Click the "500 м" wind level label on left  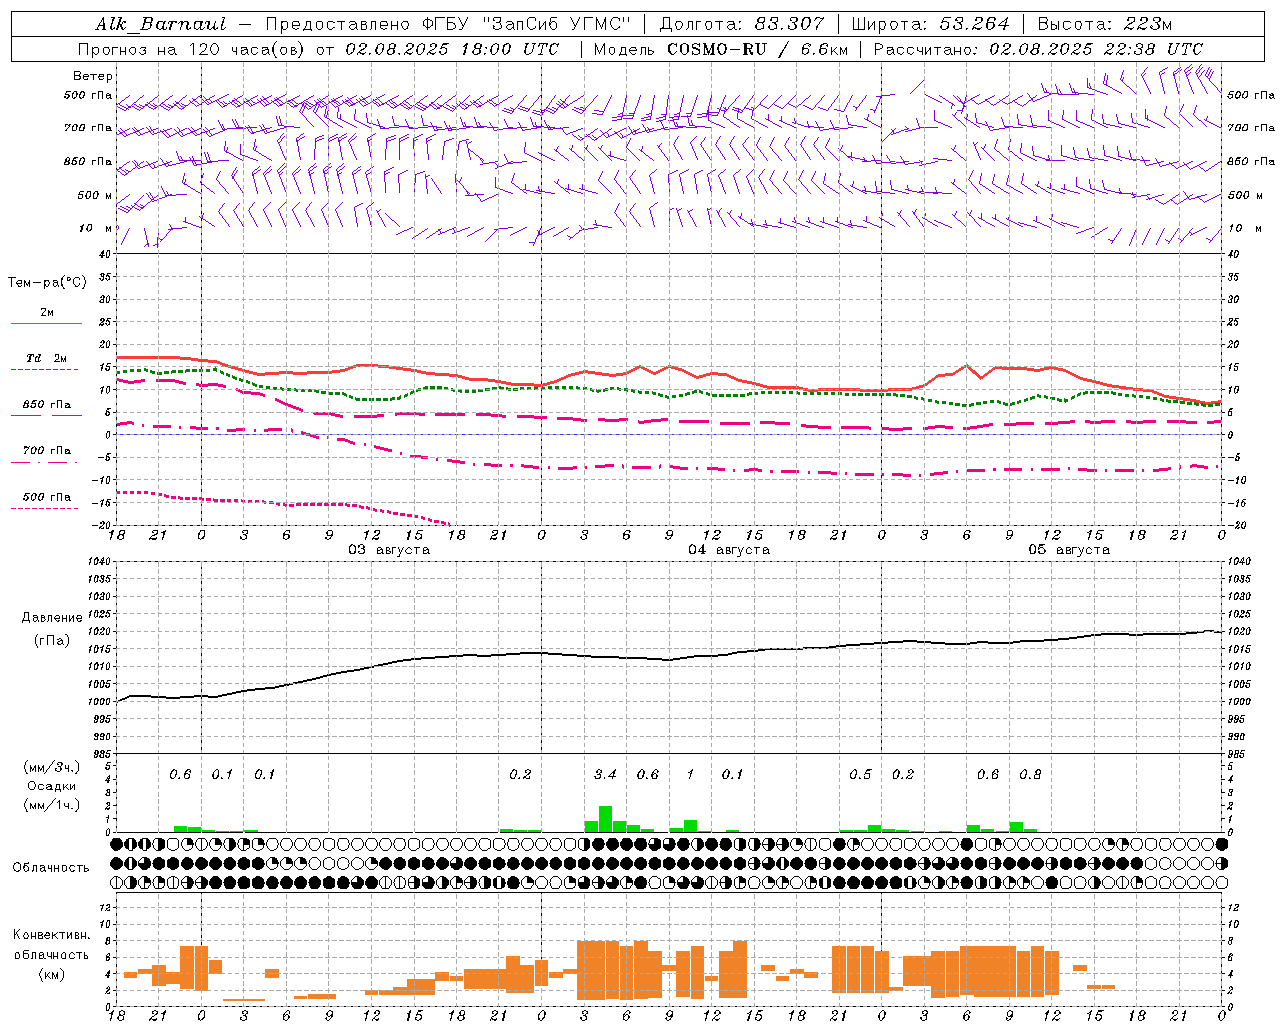94,195
